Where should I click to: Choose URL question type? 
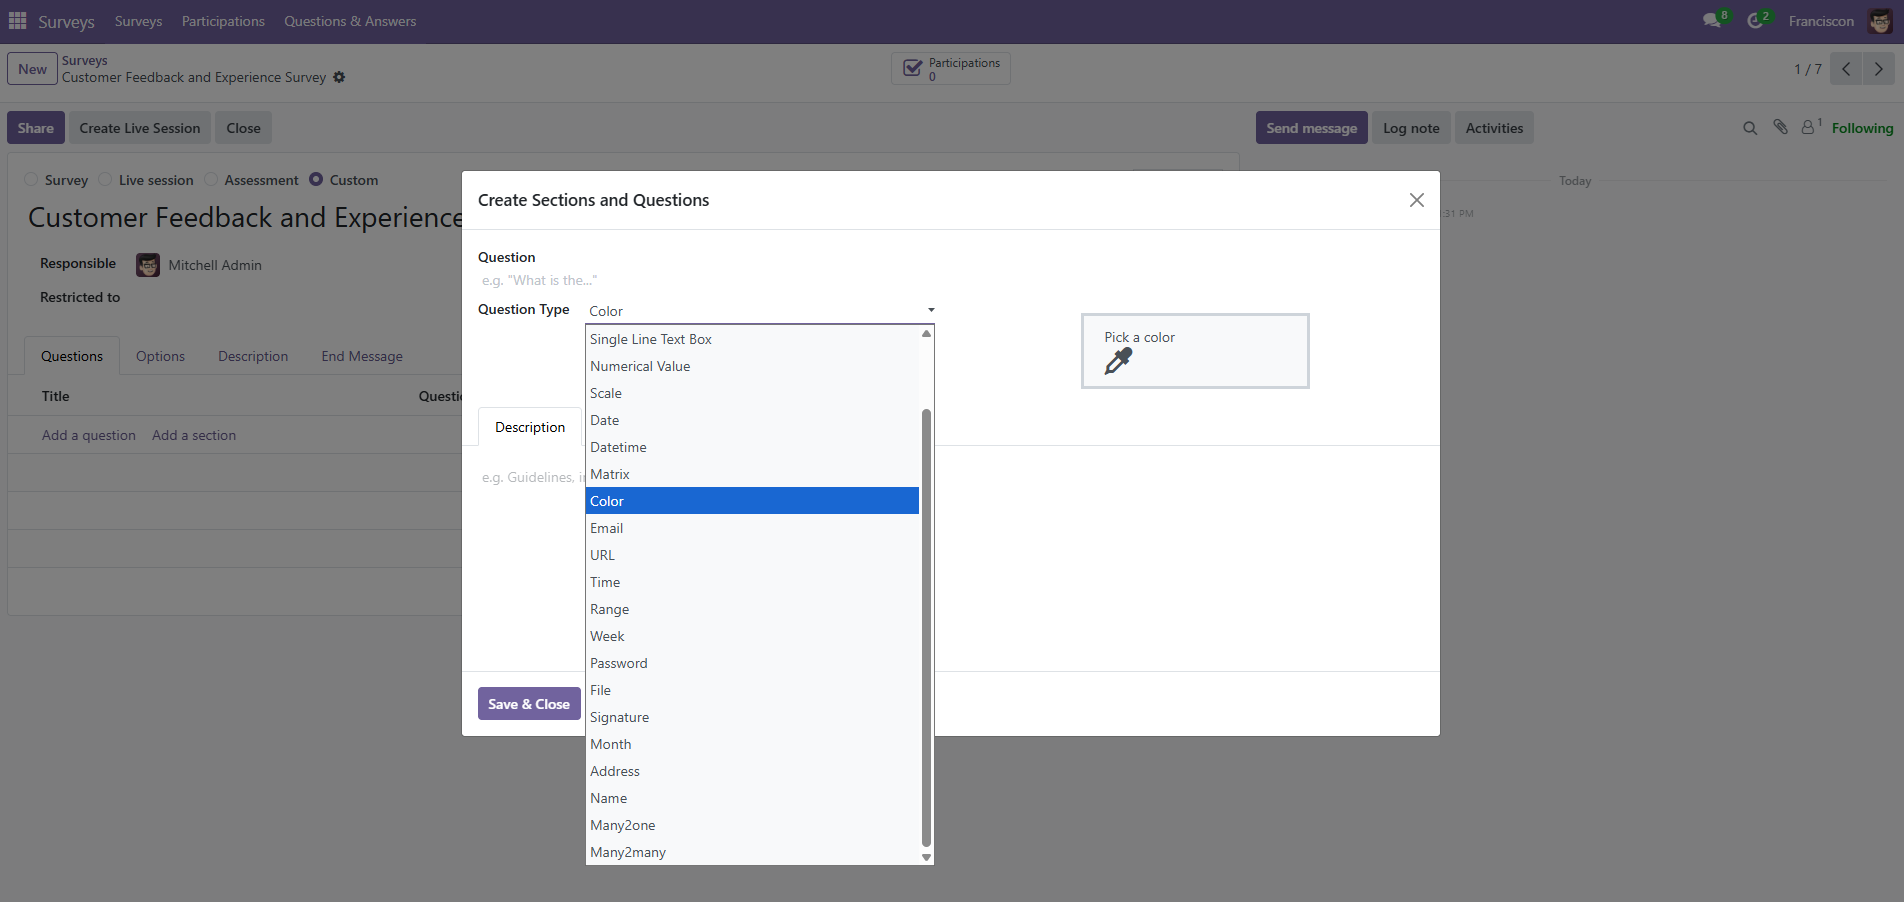click(752, 555)
